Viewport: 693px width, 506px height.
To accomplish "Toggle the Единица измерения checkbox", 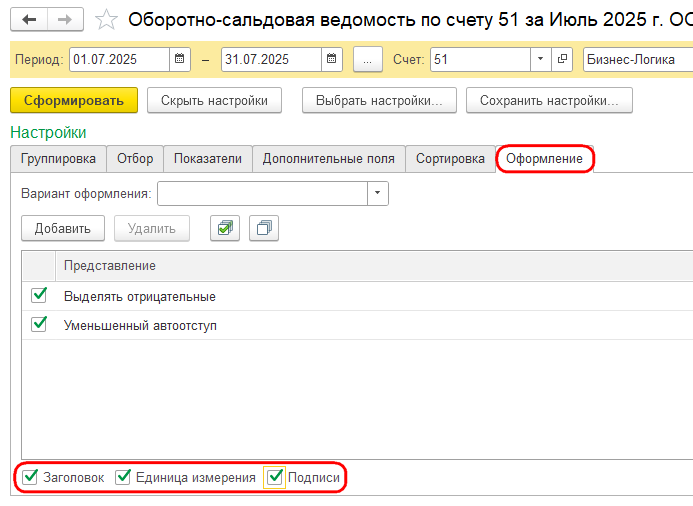I will (122, 477).
